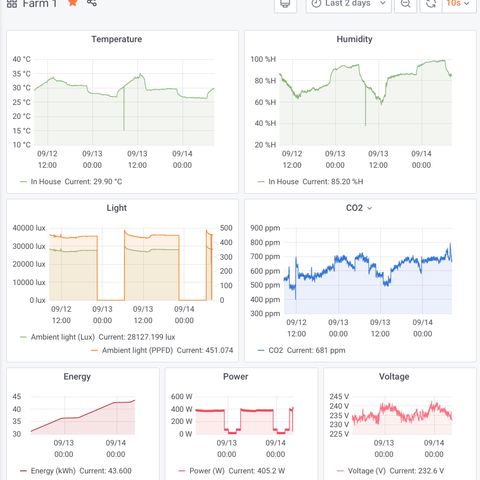Click the Voltage graph plot area
This screenshot has width=480, height=480.
[x=402, y=415]
